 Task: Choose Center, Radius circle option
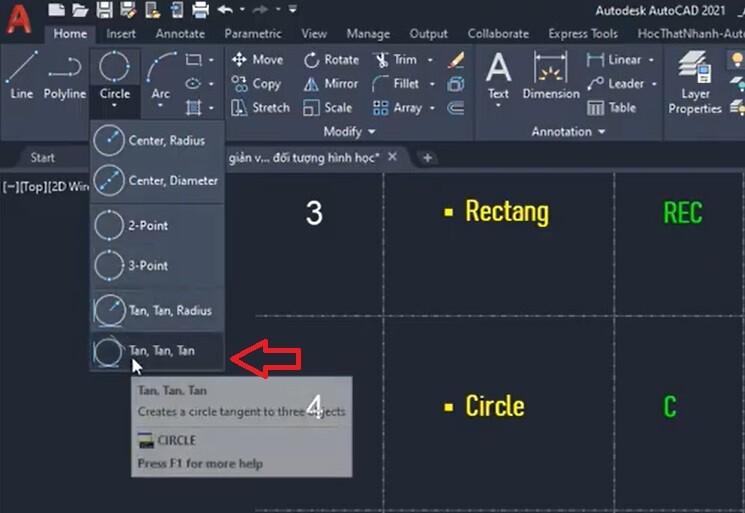pyautogui.click(x=157, y=141)
